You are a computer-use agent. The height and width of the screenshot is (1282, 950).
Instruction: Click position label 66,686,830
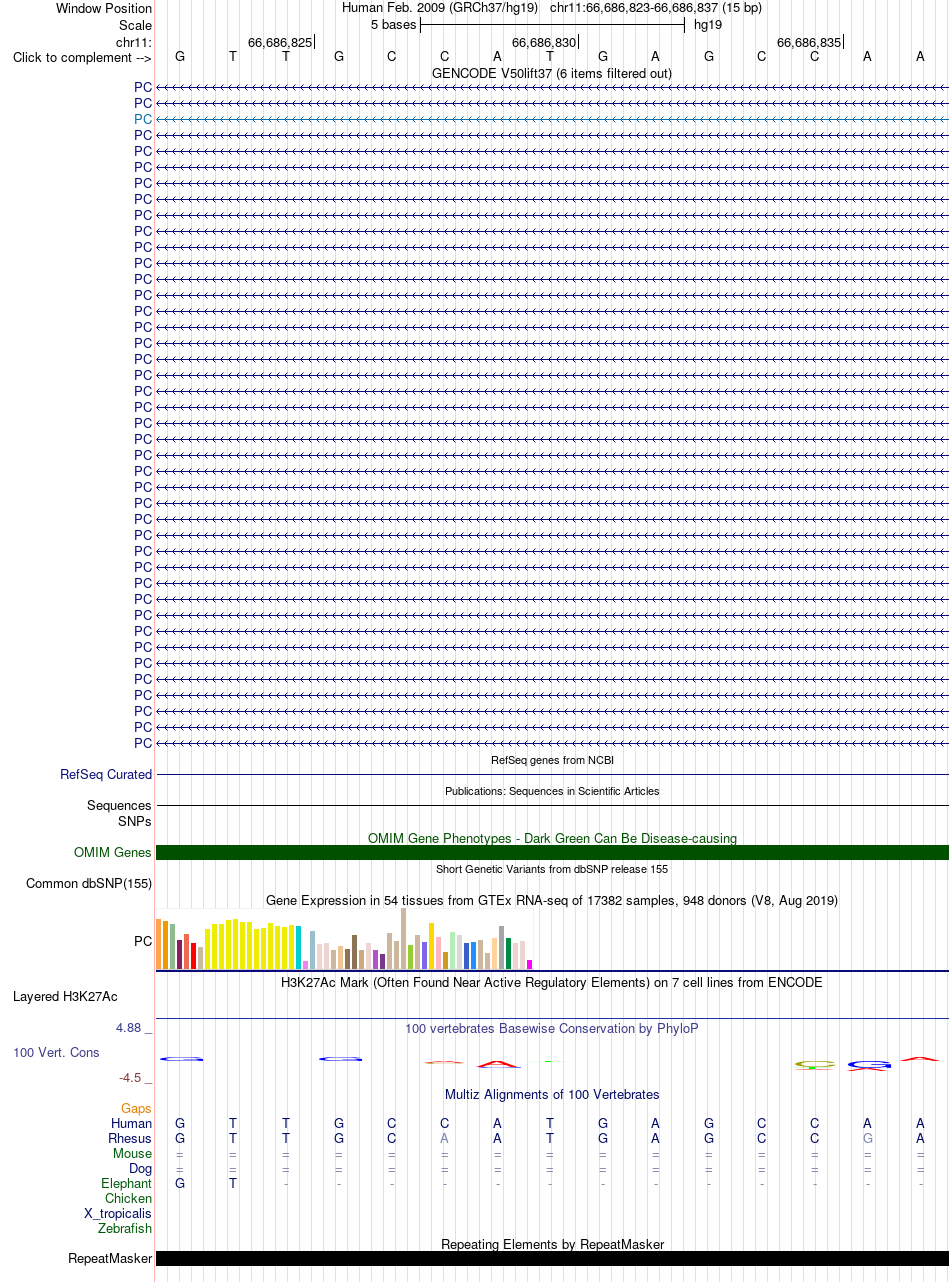tap(544, 42)
